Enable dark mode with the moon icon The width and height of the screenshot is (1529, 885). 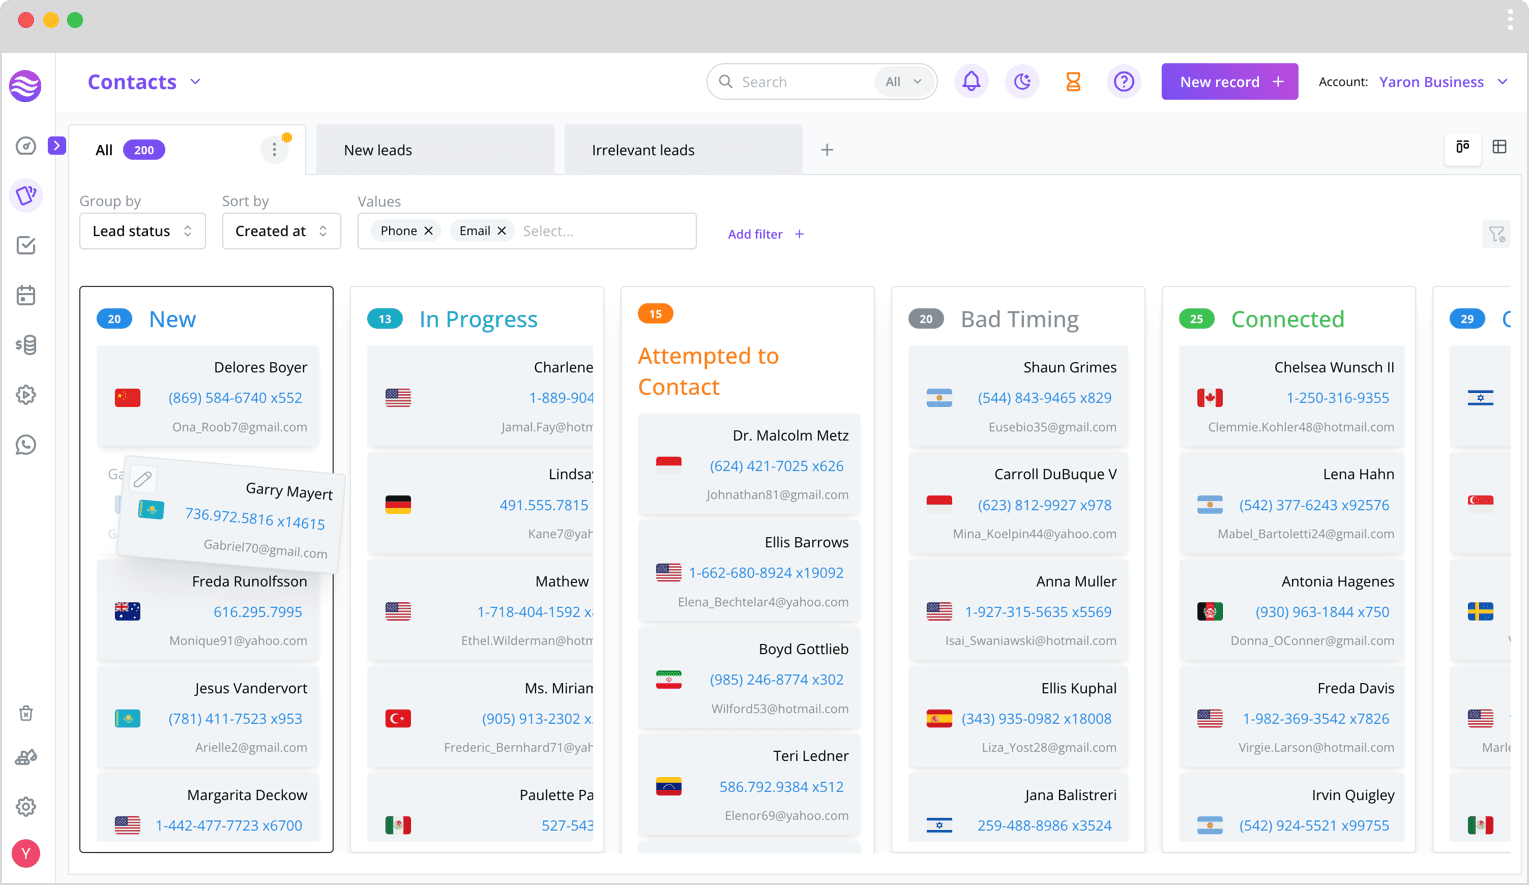(1022, 81)
